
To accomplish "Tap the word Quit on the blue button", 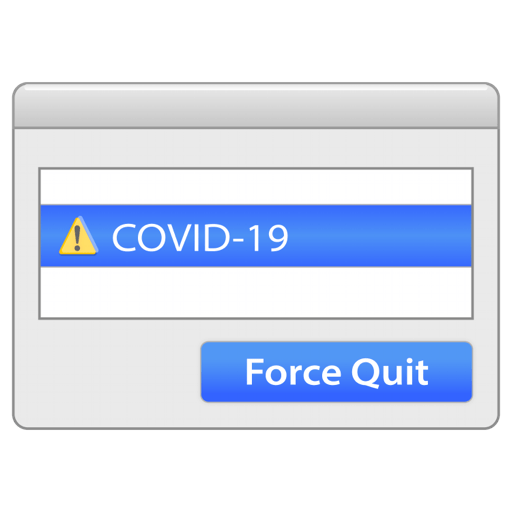I will click(389, 373).
